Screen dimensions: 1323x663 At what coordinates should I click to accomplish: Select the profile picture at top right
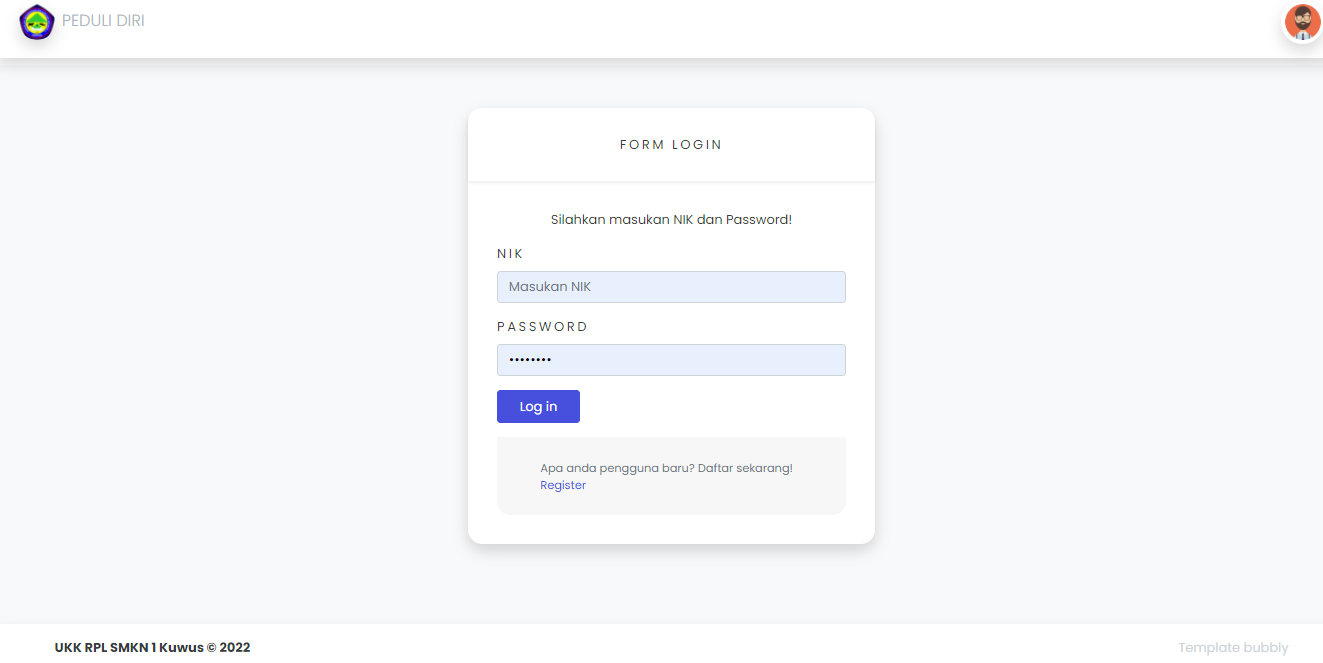pos(1301,22)
